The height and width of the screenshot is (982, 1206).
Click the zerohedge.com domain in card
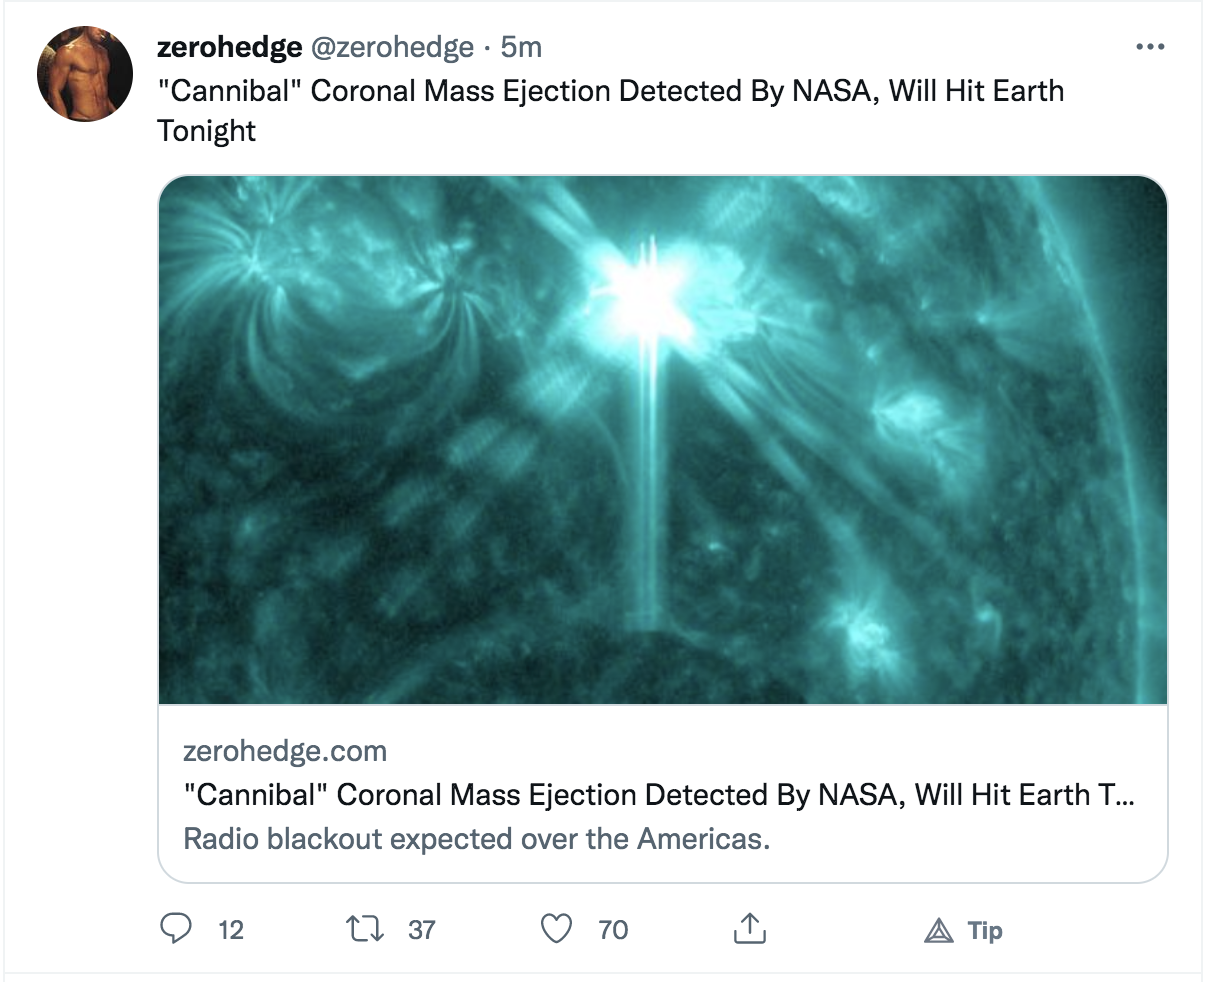[285, 751]
